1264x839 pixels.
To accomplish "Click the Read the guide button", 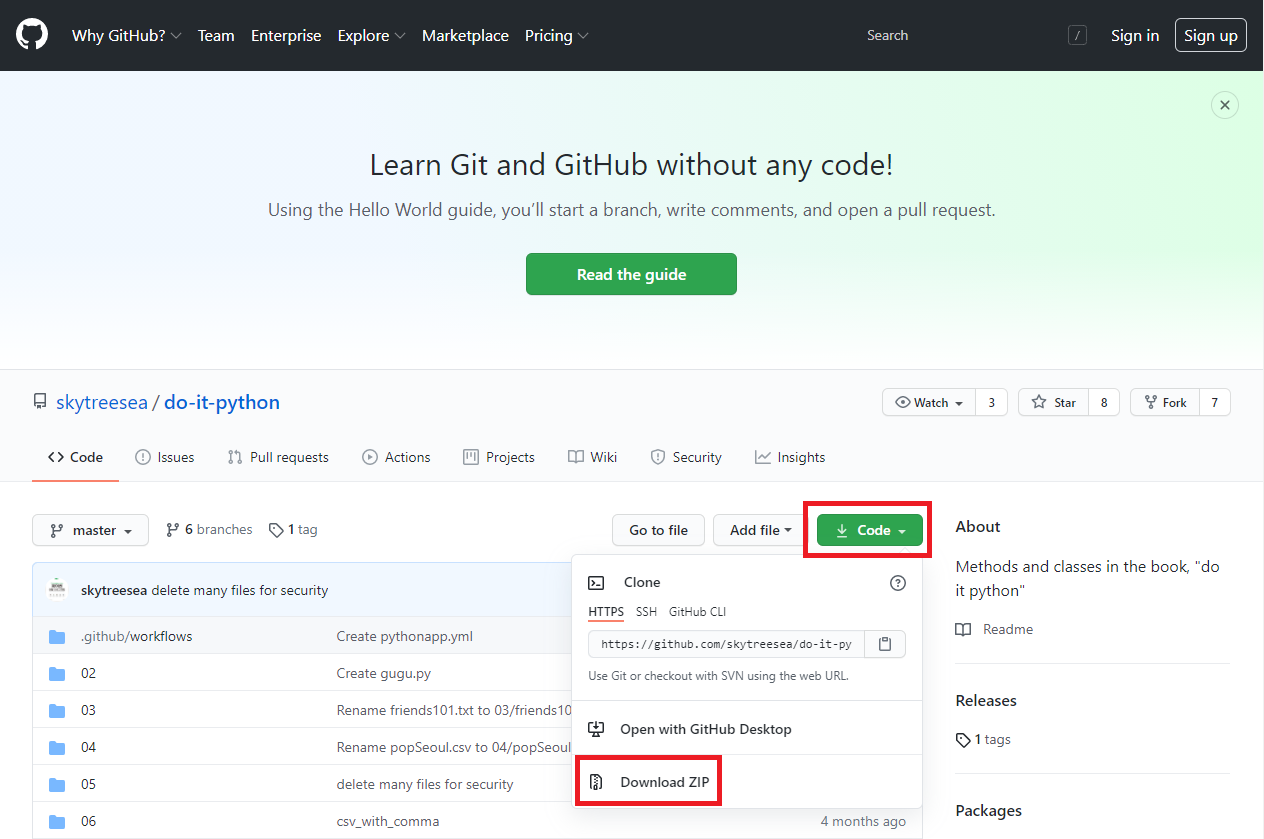I will click(631, 274).
